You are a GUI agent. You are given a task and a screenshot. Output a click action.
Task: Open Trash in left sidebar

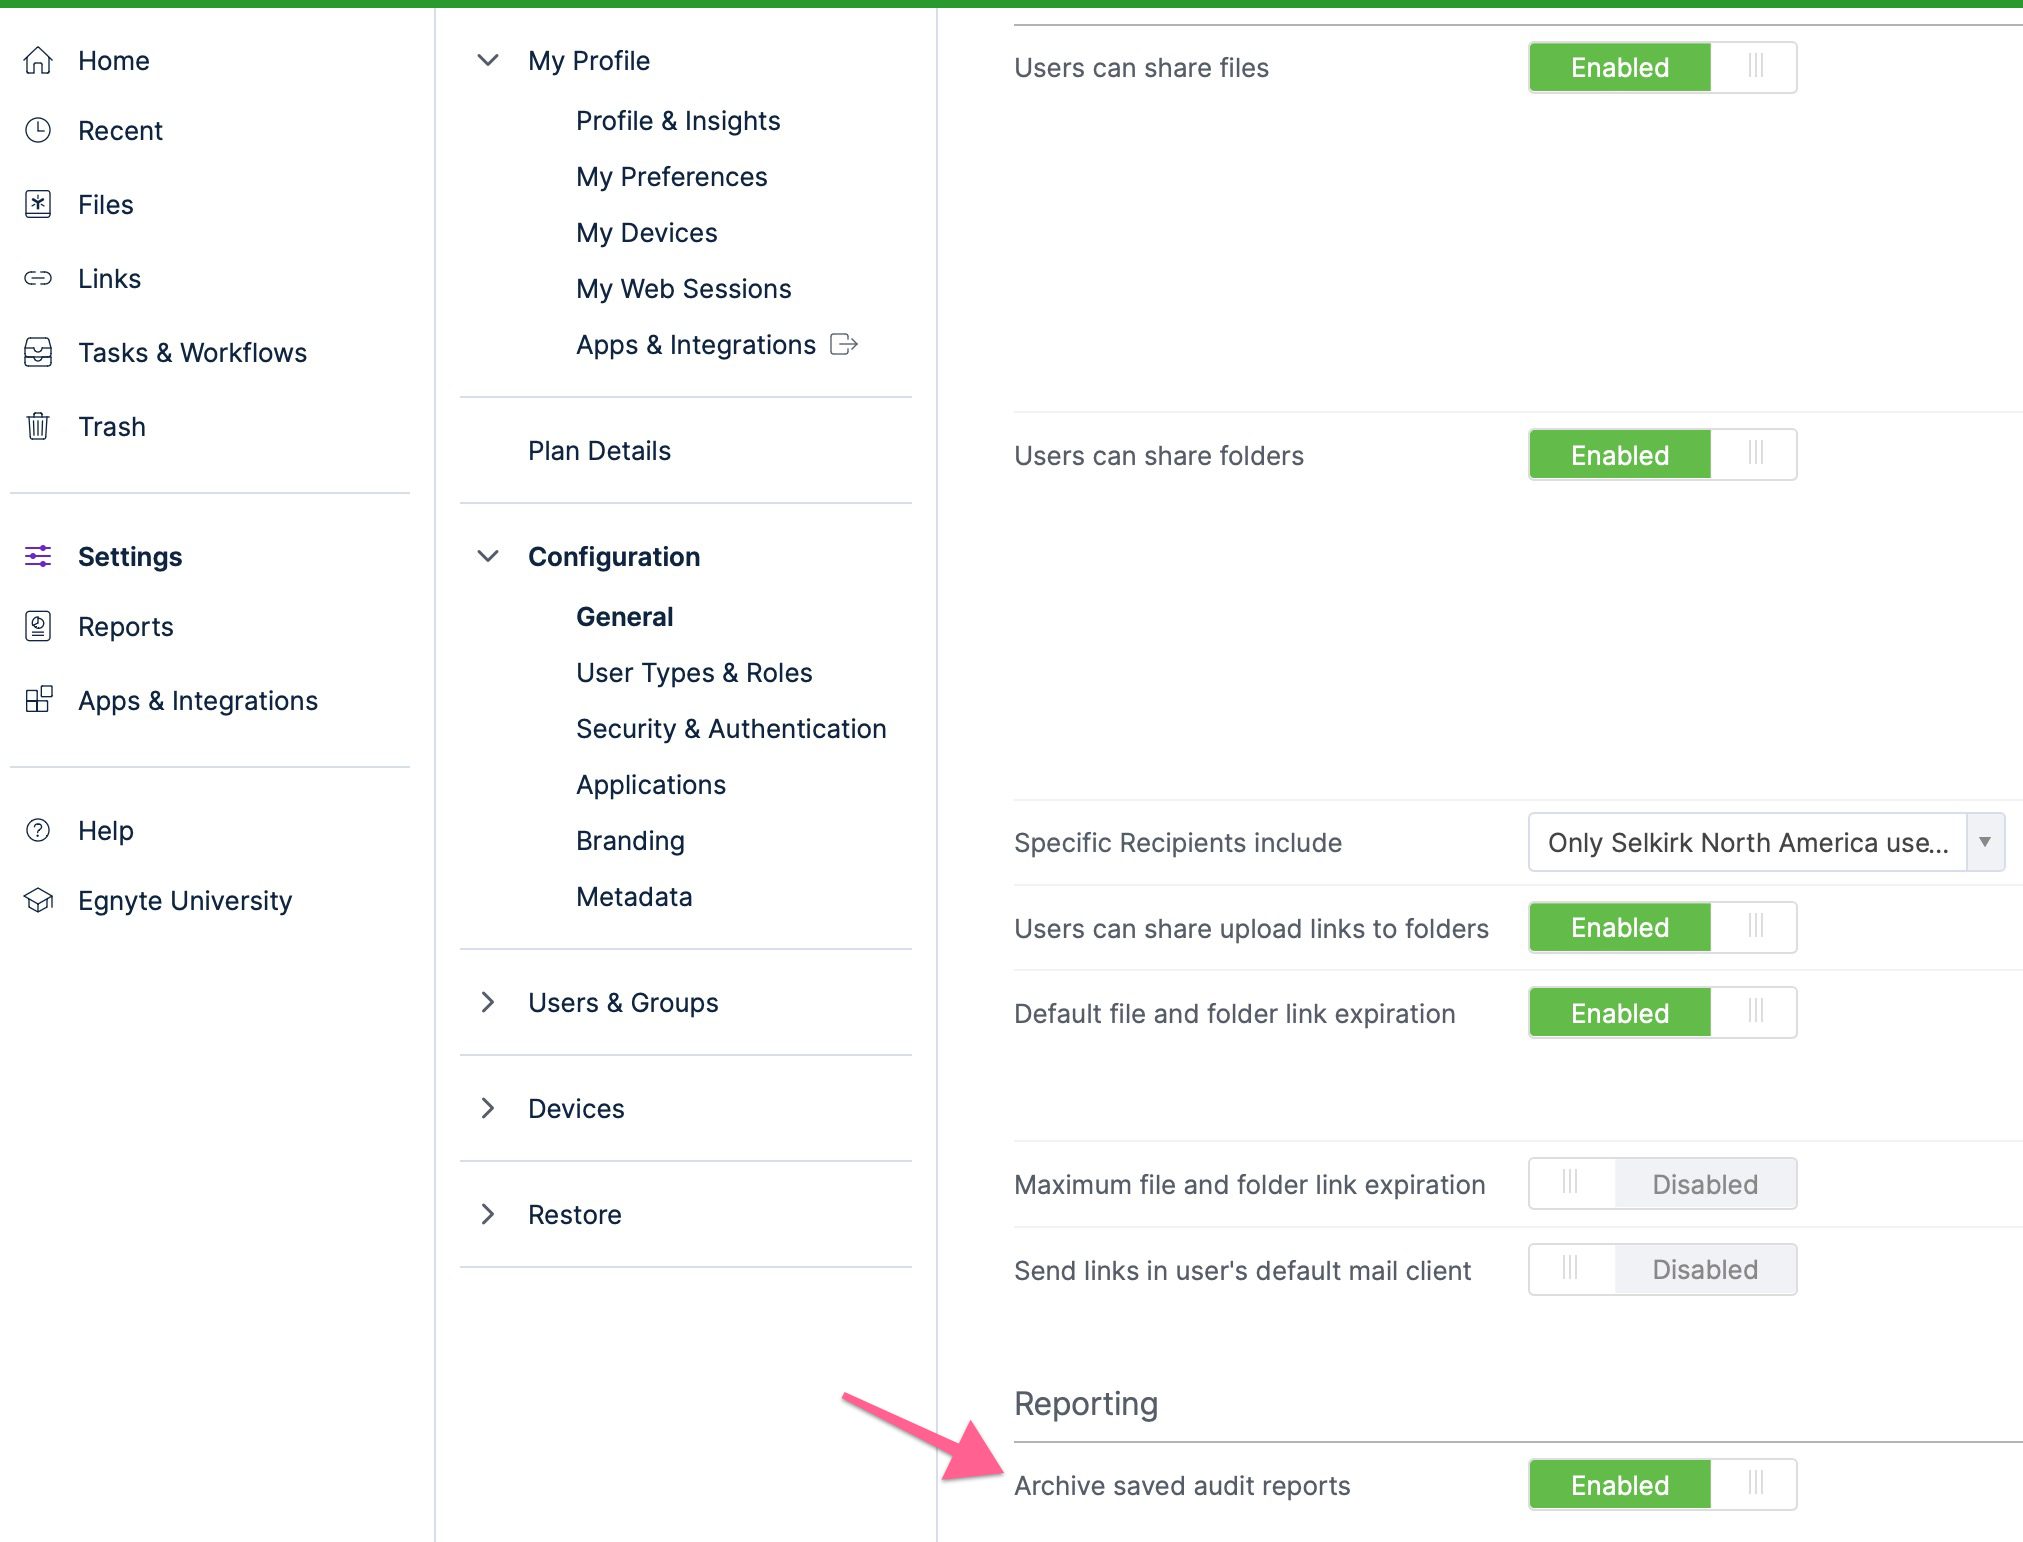click(112, 427)
